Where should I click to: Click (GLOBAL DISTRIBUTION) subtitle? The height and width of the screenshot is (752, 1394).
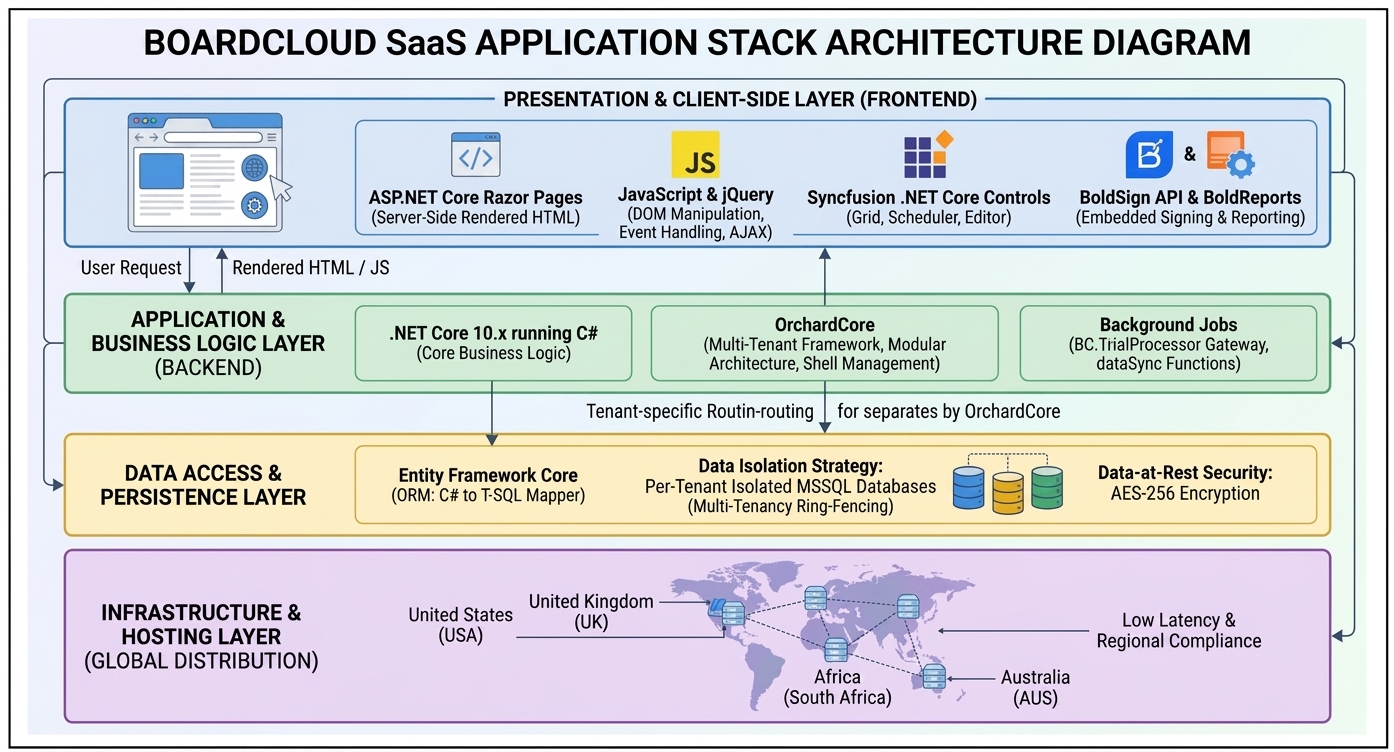pyautogui.click(x=201, y=661)
